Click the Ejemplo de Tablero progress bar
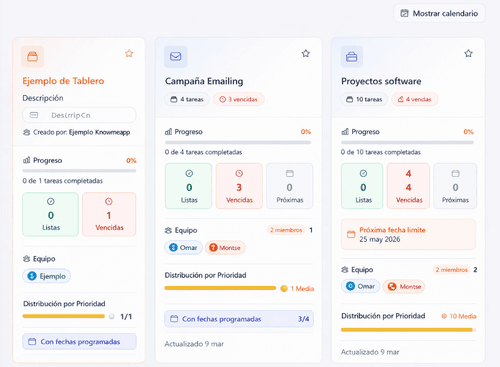This screenshot has height=367, width=500. (x=79, y=171)
